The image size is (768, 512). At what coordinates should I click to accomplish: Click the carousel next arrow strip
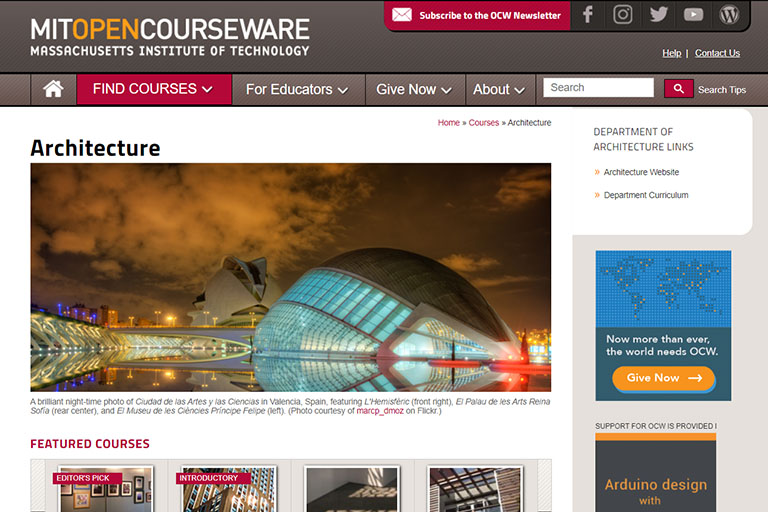(544, 486)
